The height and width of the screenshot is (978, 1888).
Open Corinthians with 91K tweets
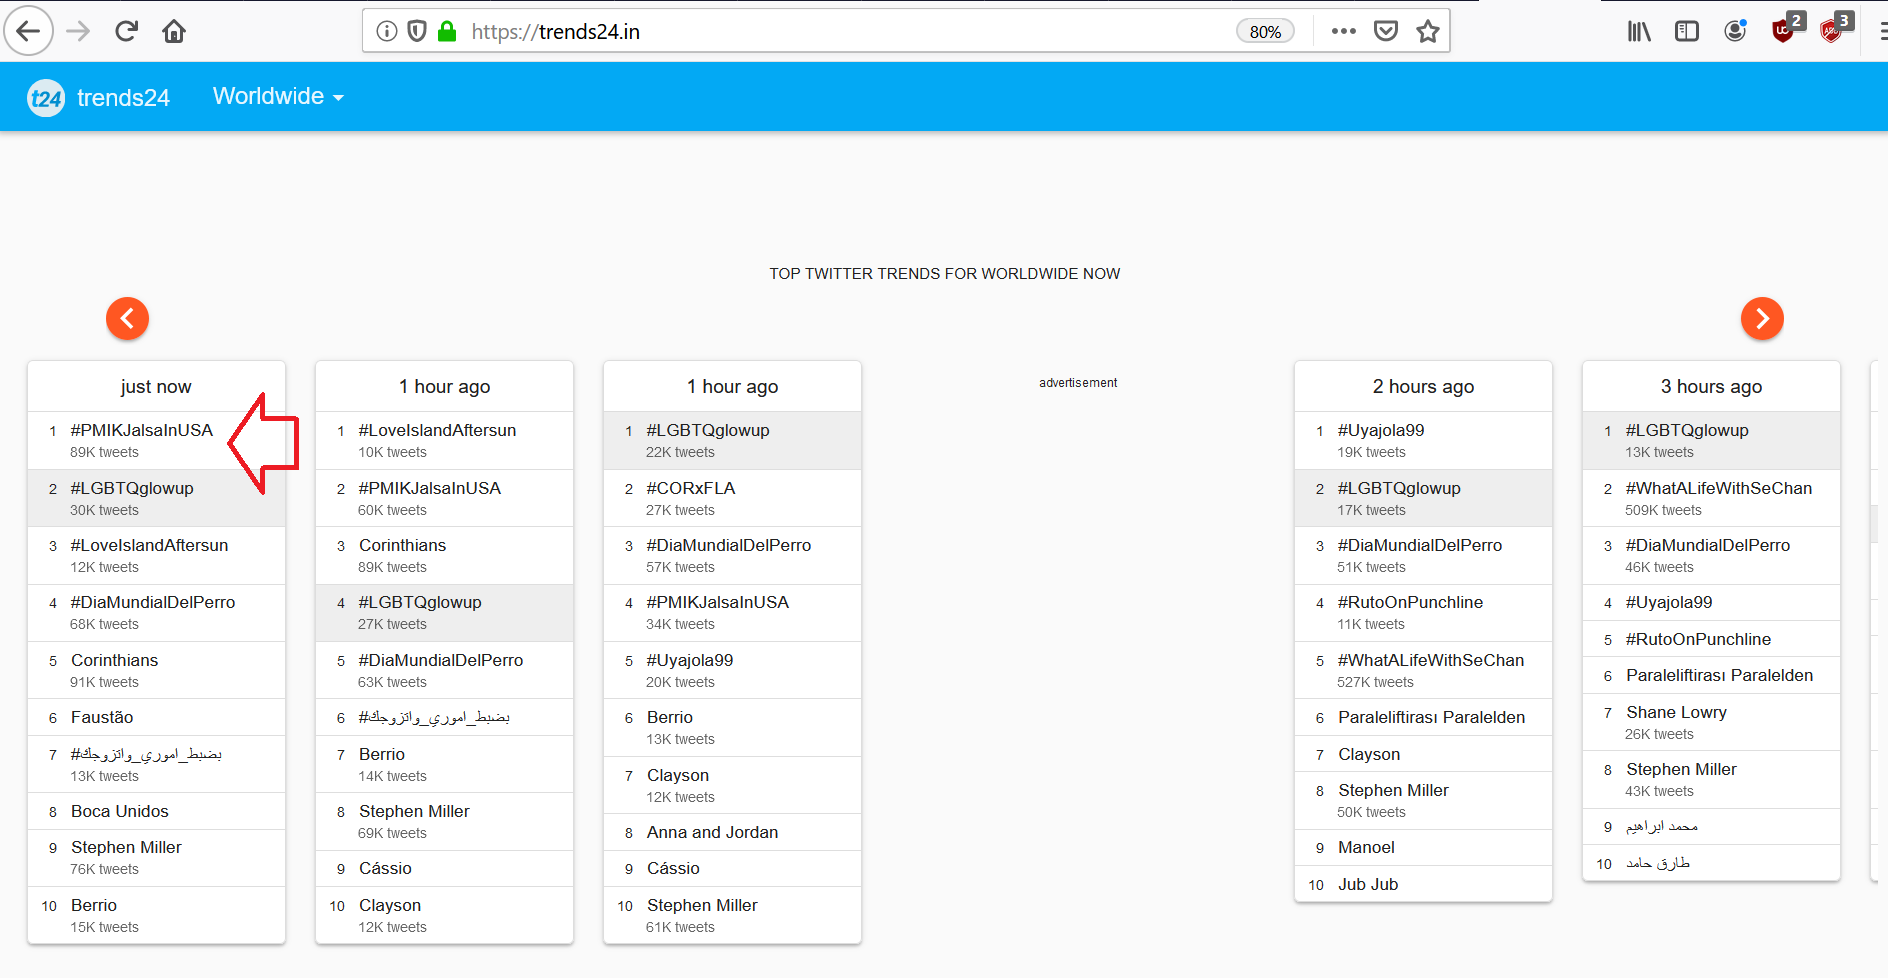click(114, 660)
